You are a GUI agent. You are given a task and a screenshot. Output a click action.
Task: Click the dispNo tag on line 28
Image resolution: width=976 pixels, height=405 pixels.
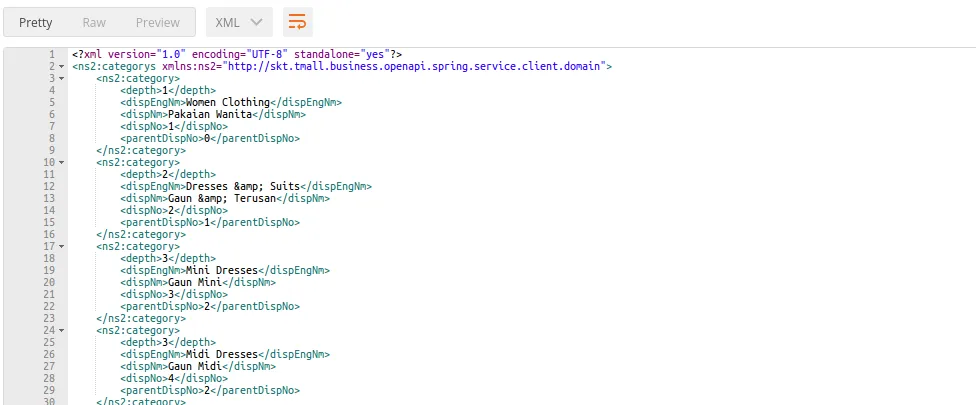coord(144,378)
